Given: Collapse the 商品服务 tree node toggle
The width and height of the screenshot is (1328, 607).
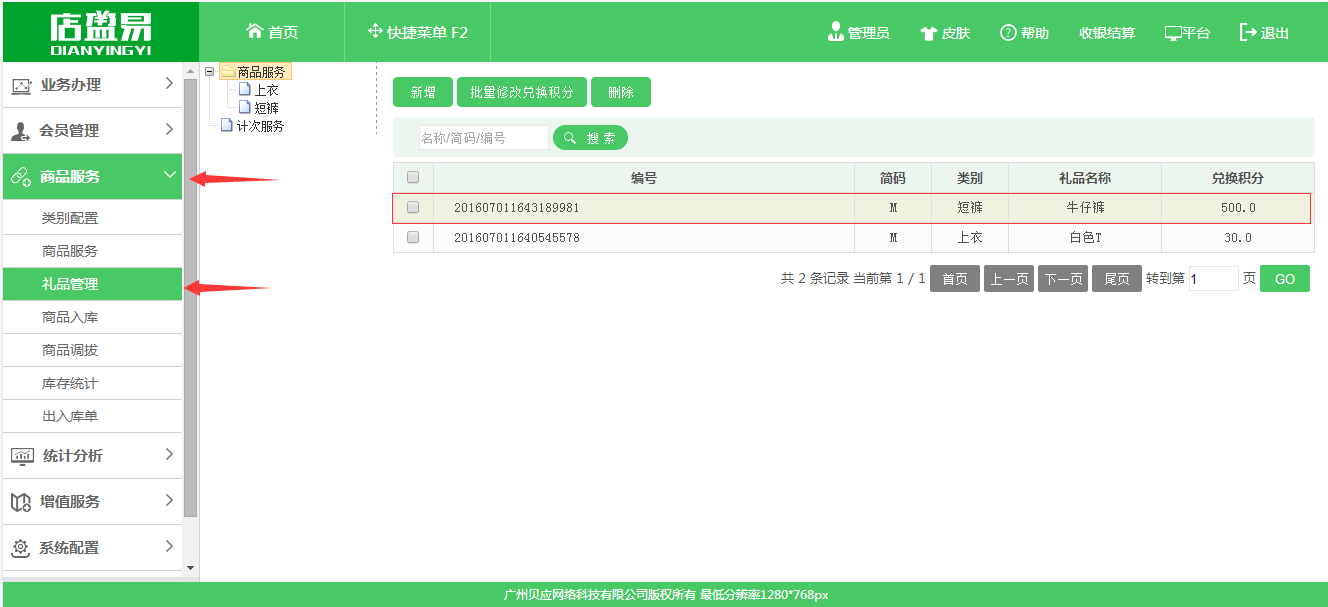Looking at the screenshot, I should [209, 72].
